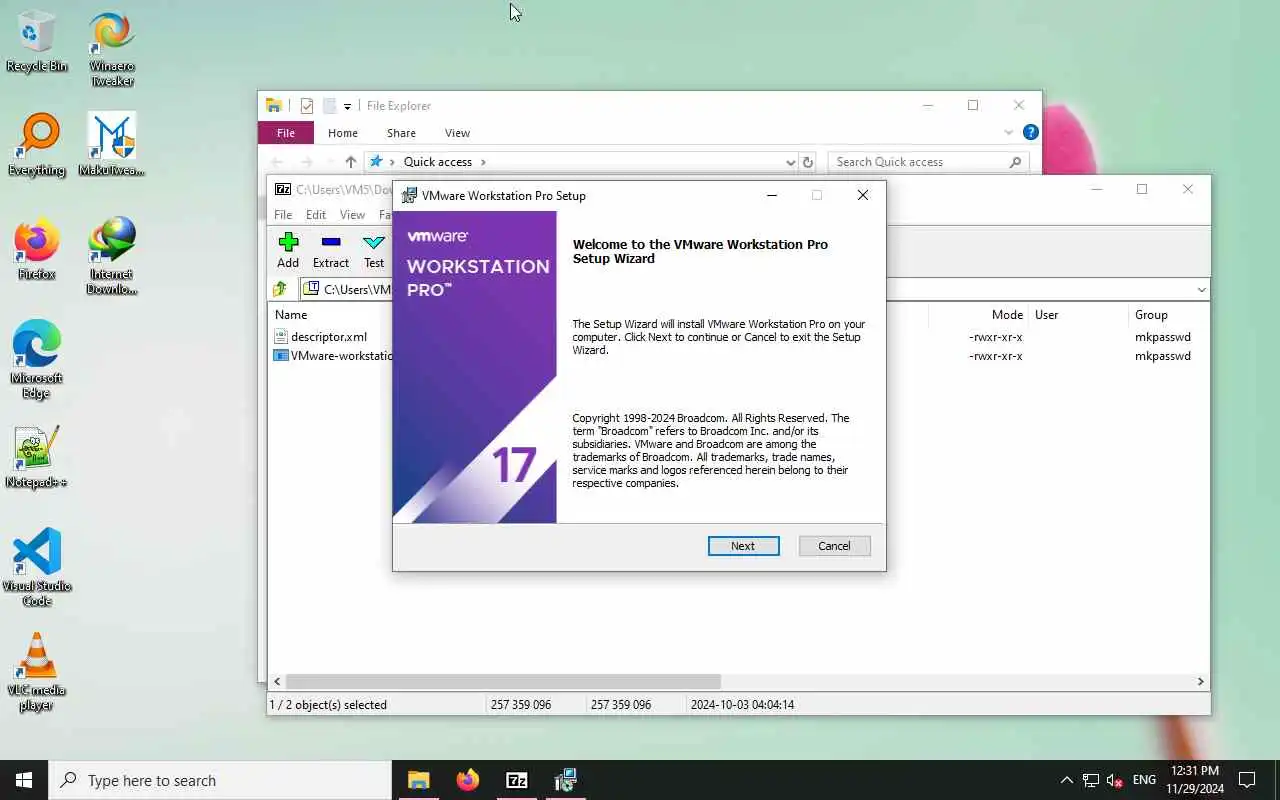This screenshot has height=800, width=1280.
Task: Switch to Home tab in File Explorer
Action: pos(343,133)
